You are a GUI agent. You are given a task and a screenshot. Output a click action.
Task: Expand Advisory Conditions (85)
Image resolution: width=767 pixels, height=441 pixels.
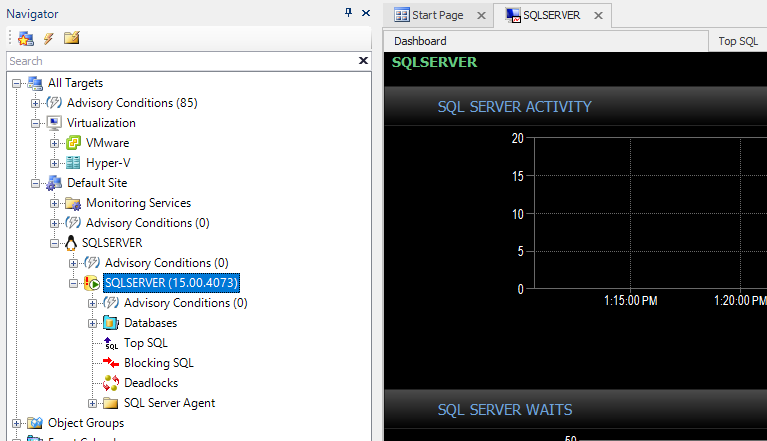pyautogui.click(x=35, y=103)
